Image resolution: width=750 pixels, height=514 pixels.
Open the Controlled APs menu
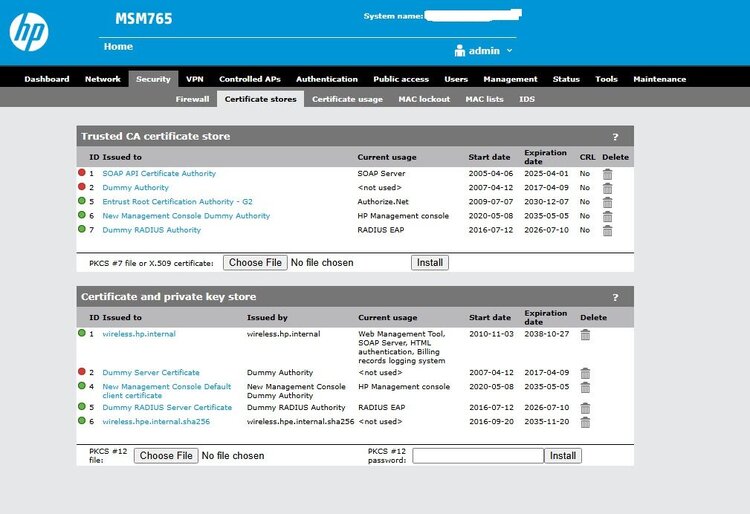(250, 79)
